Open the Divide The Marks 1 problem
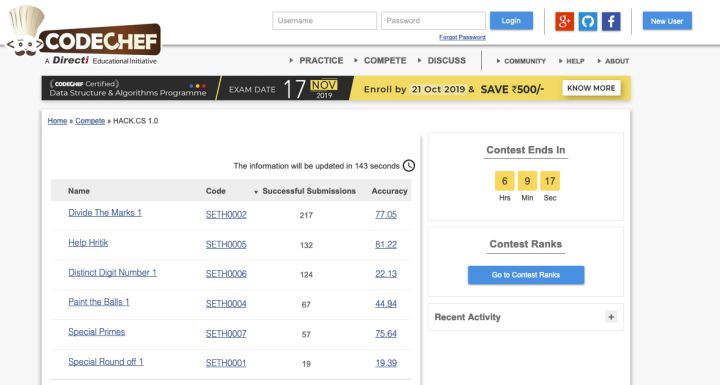Image resolution: width=720 pixels, height=385 pixels. click(105, 213)
